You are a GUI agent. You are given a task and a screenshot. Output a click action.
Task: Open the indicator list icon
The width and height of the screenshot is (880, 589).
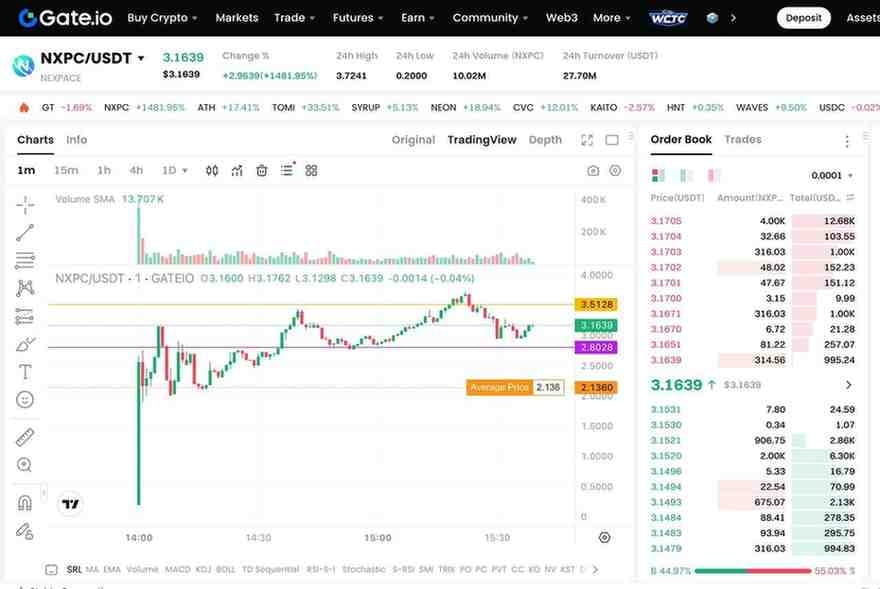coord(287,170)
